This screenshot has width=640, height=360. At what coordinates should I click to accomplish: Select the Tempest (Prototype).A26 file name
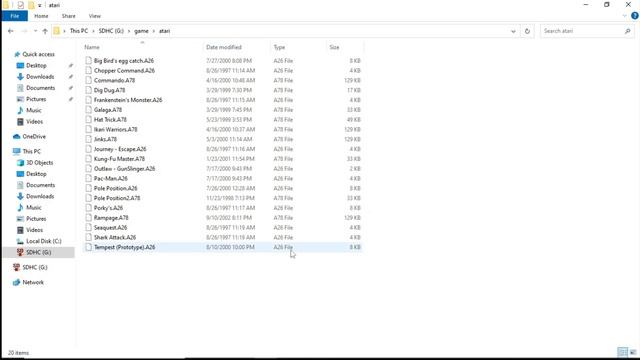(x=124, y=247)
